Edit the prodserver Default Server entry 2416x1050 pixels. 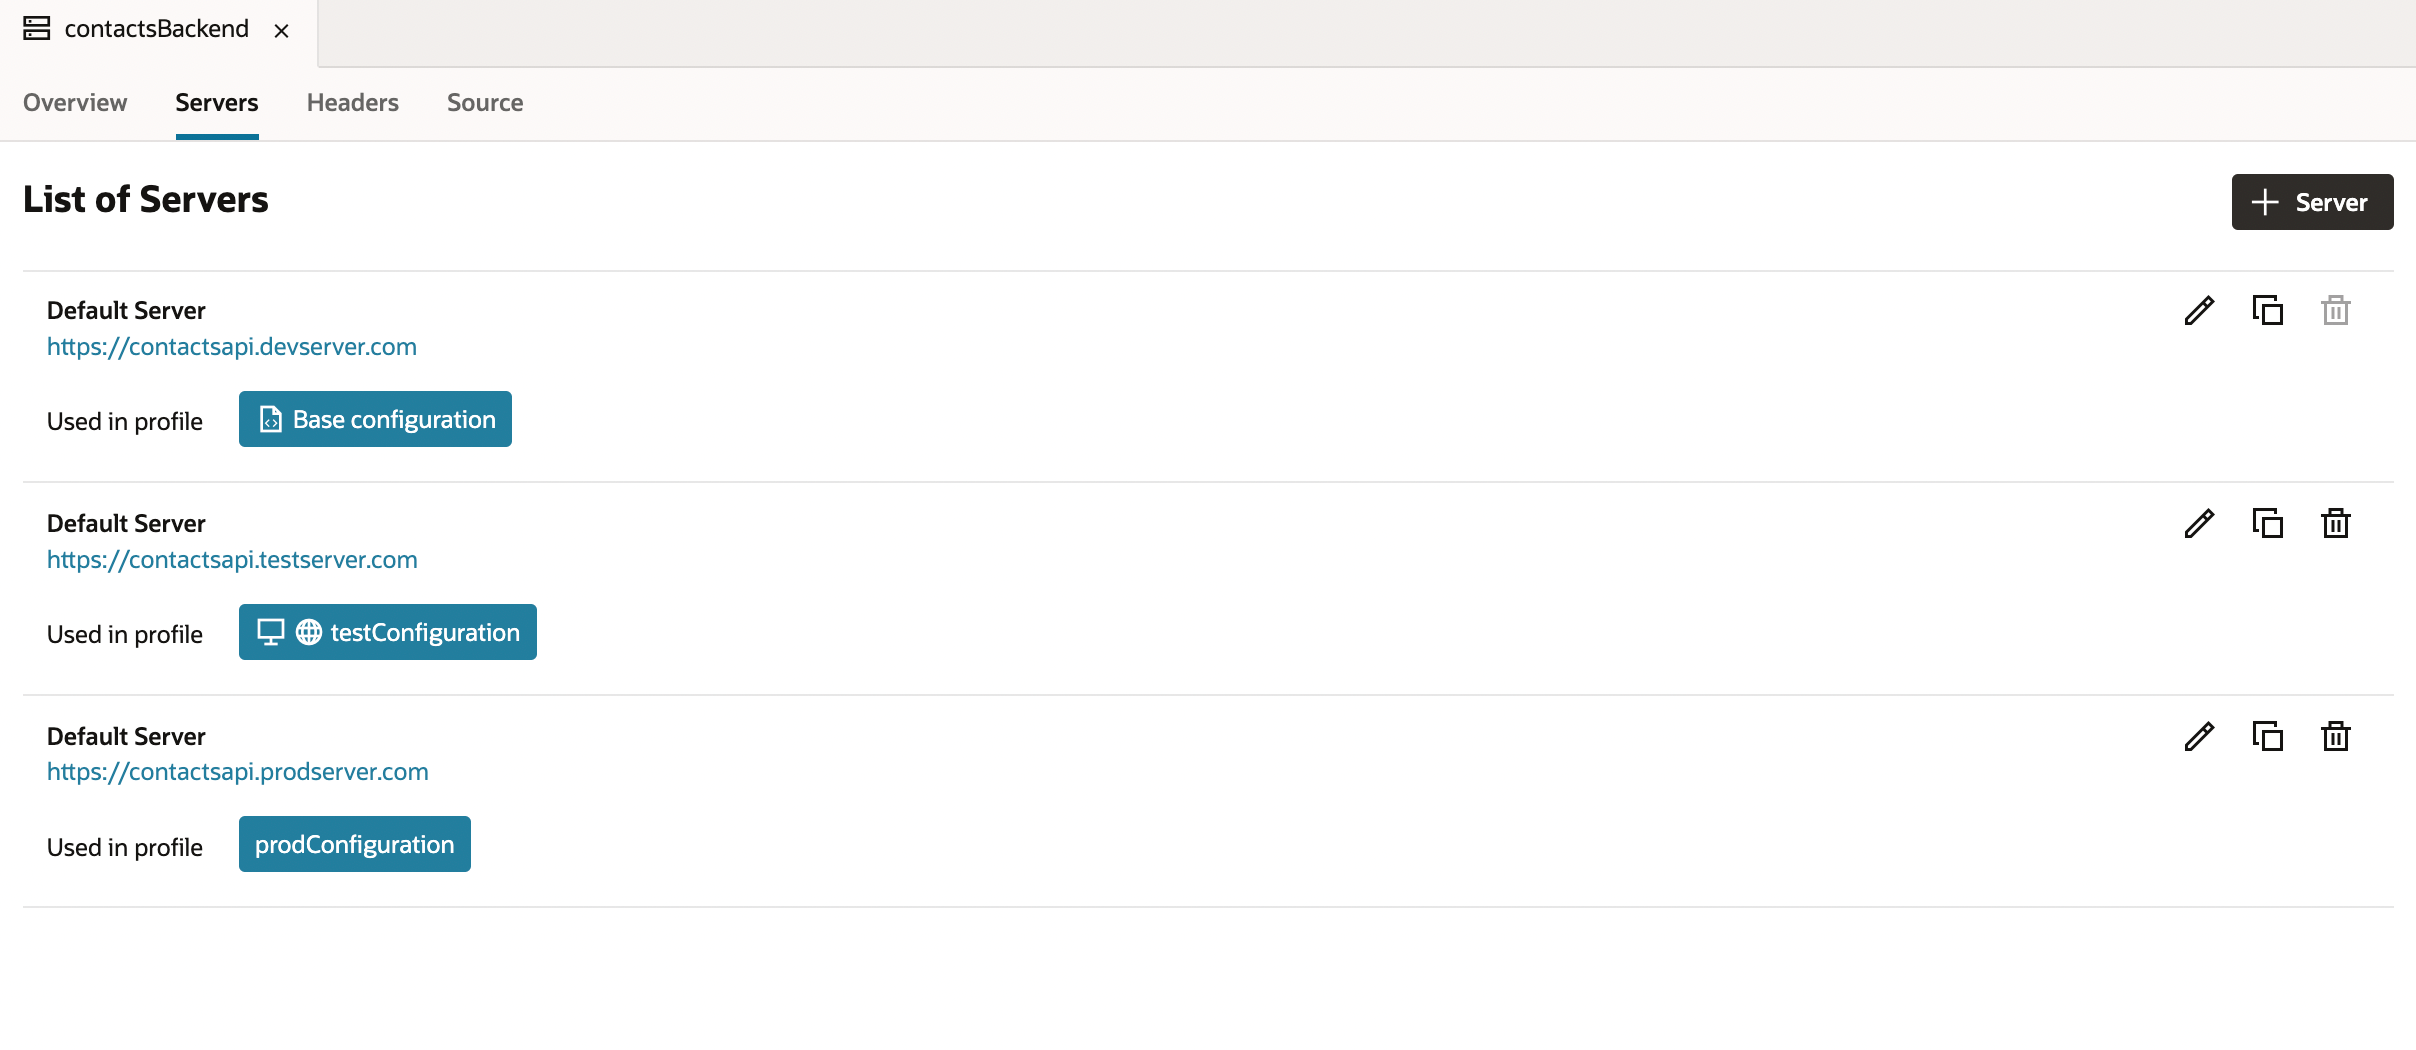click(x=2198, y=736)
